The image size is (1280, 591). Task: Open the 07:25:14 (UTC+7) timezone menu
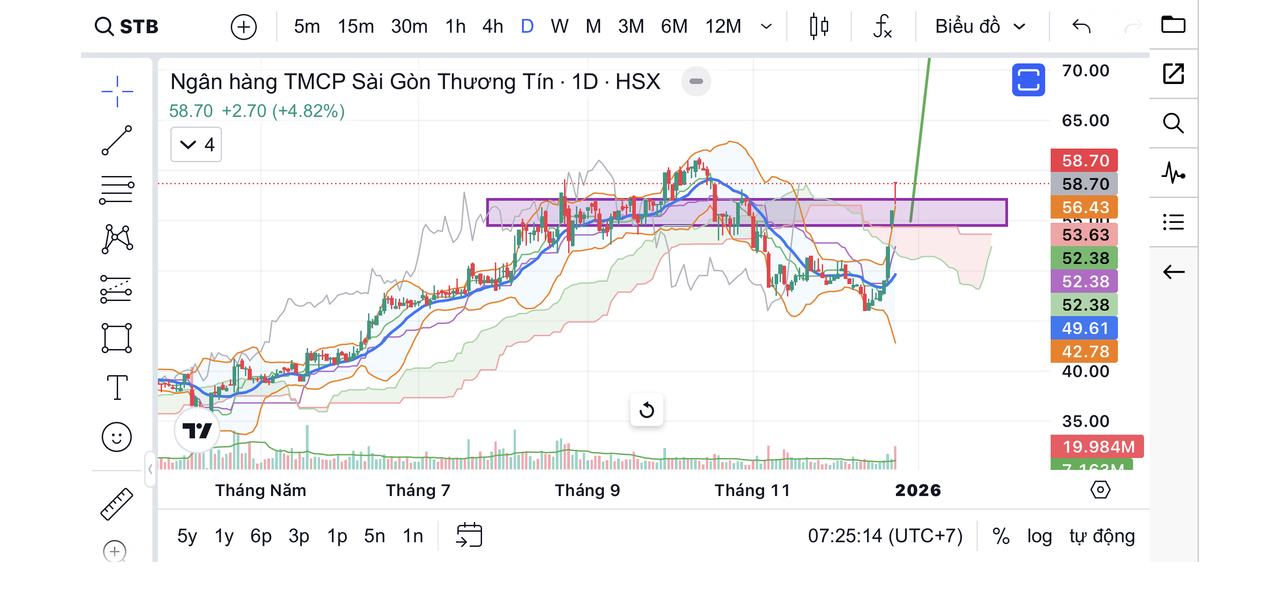coord(885,536)
